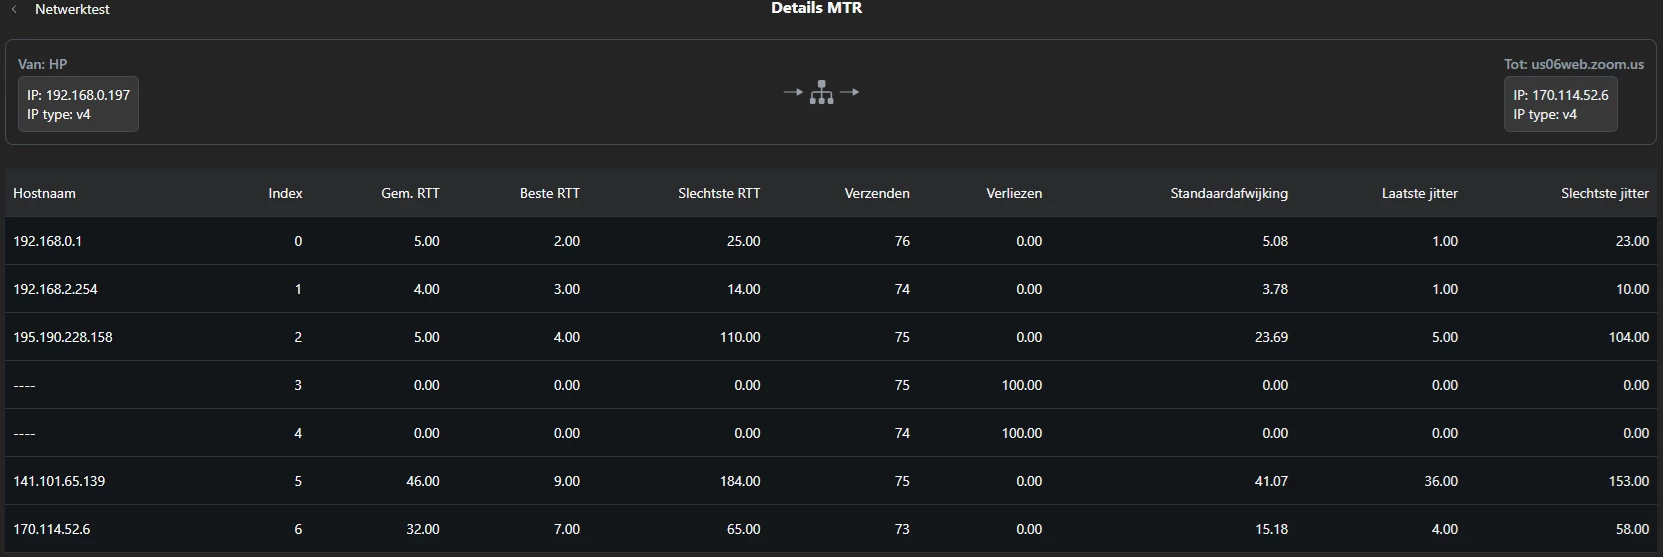
Task: Select the 195.190.228.158 hop row
Action: click(831, 337)
